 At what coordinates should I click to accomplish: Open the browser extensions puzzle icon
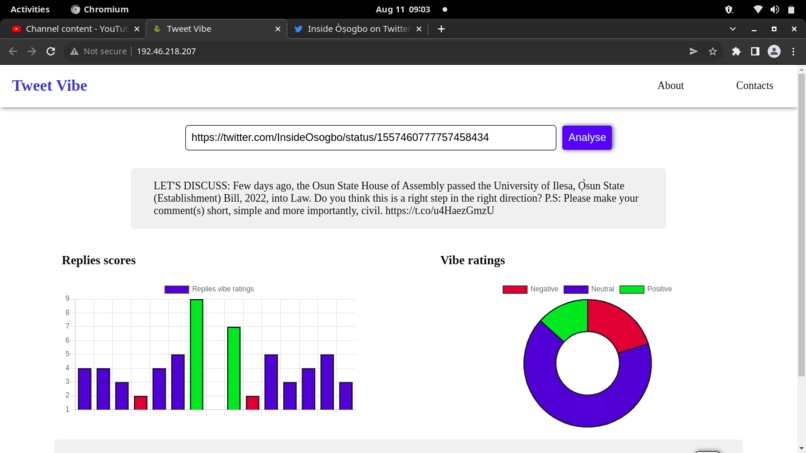736,51
